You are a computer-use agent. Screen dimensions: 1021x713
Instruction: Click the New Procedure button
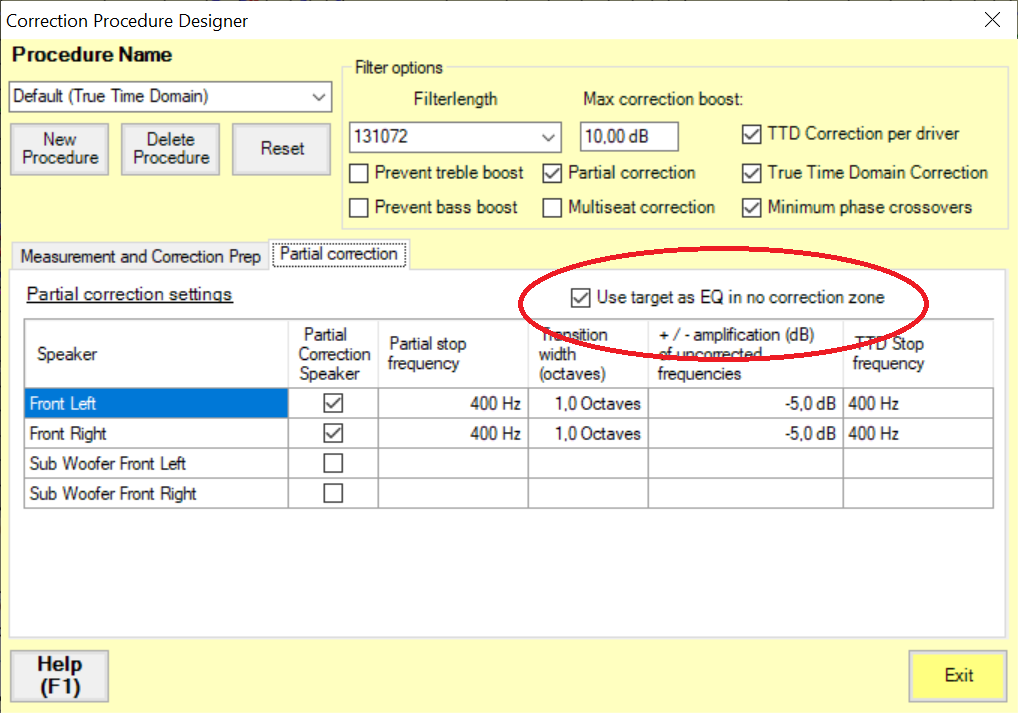click(x=60, y=148)
